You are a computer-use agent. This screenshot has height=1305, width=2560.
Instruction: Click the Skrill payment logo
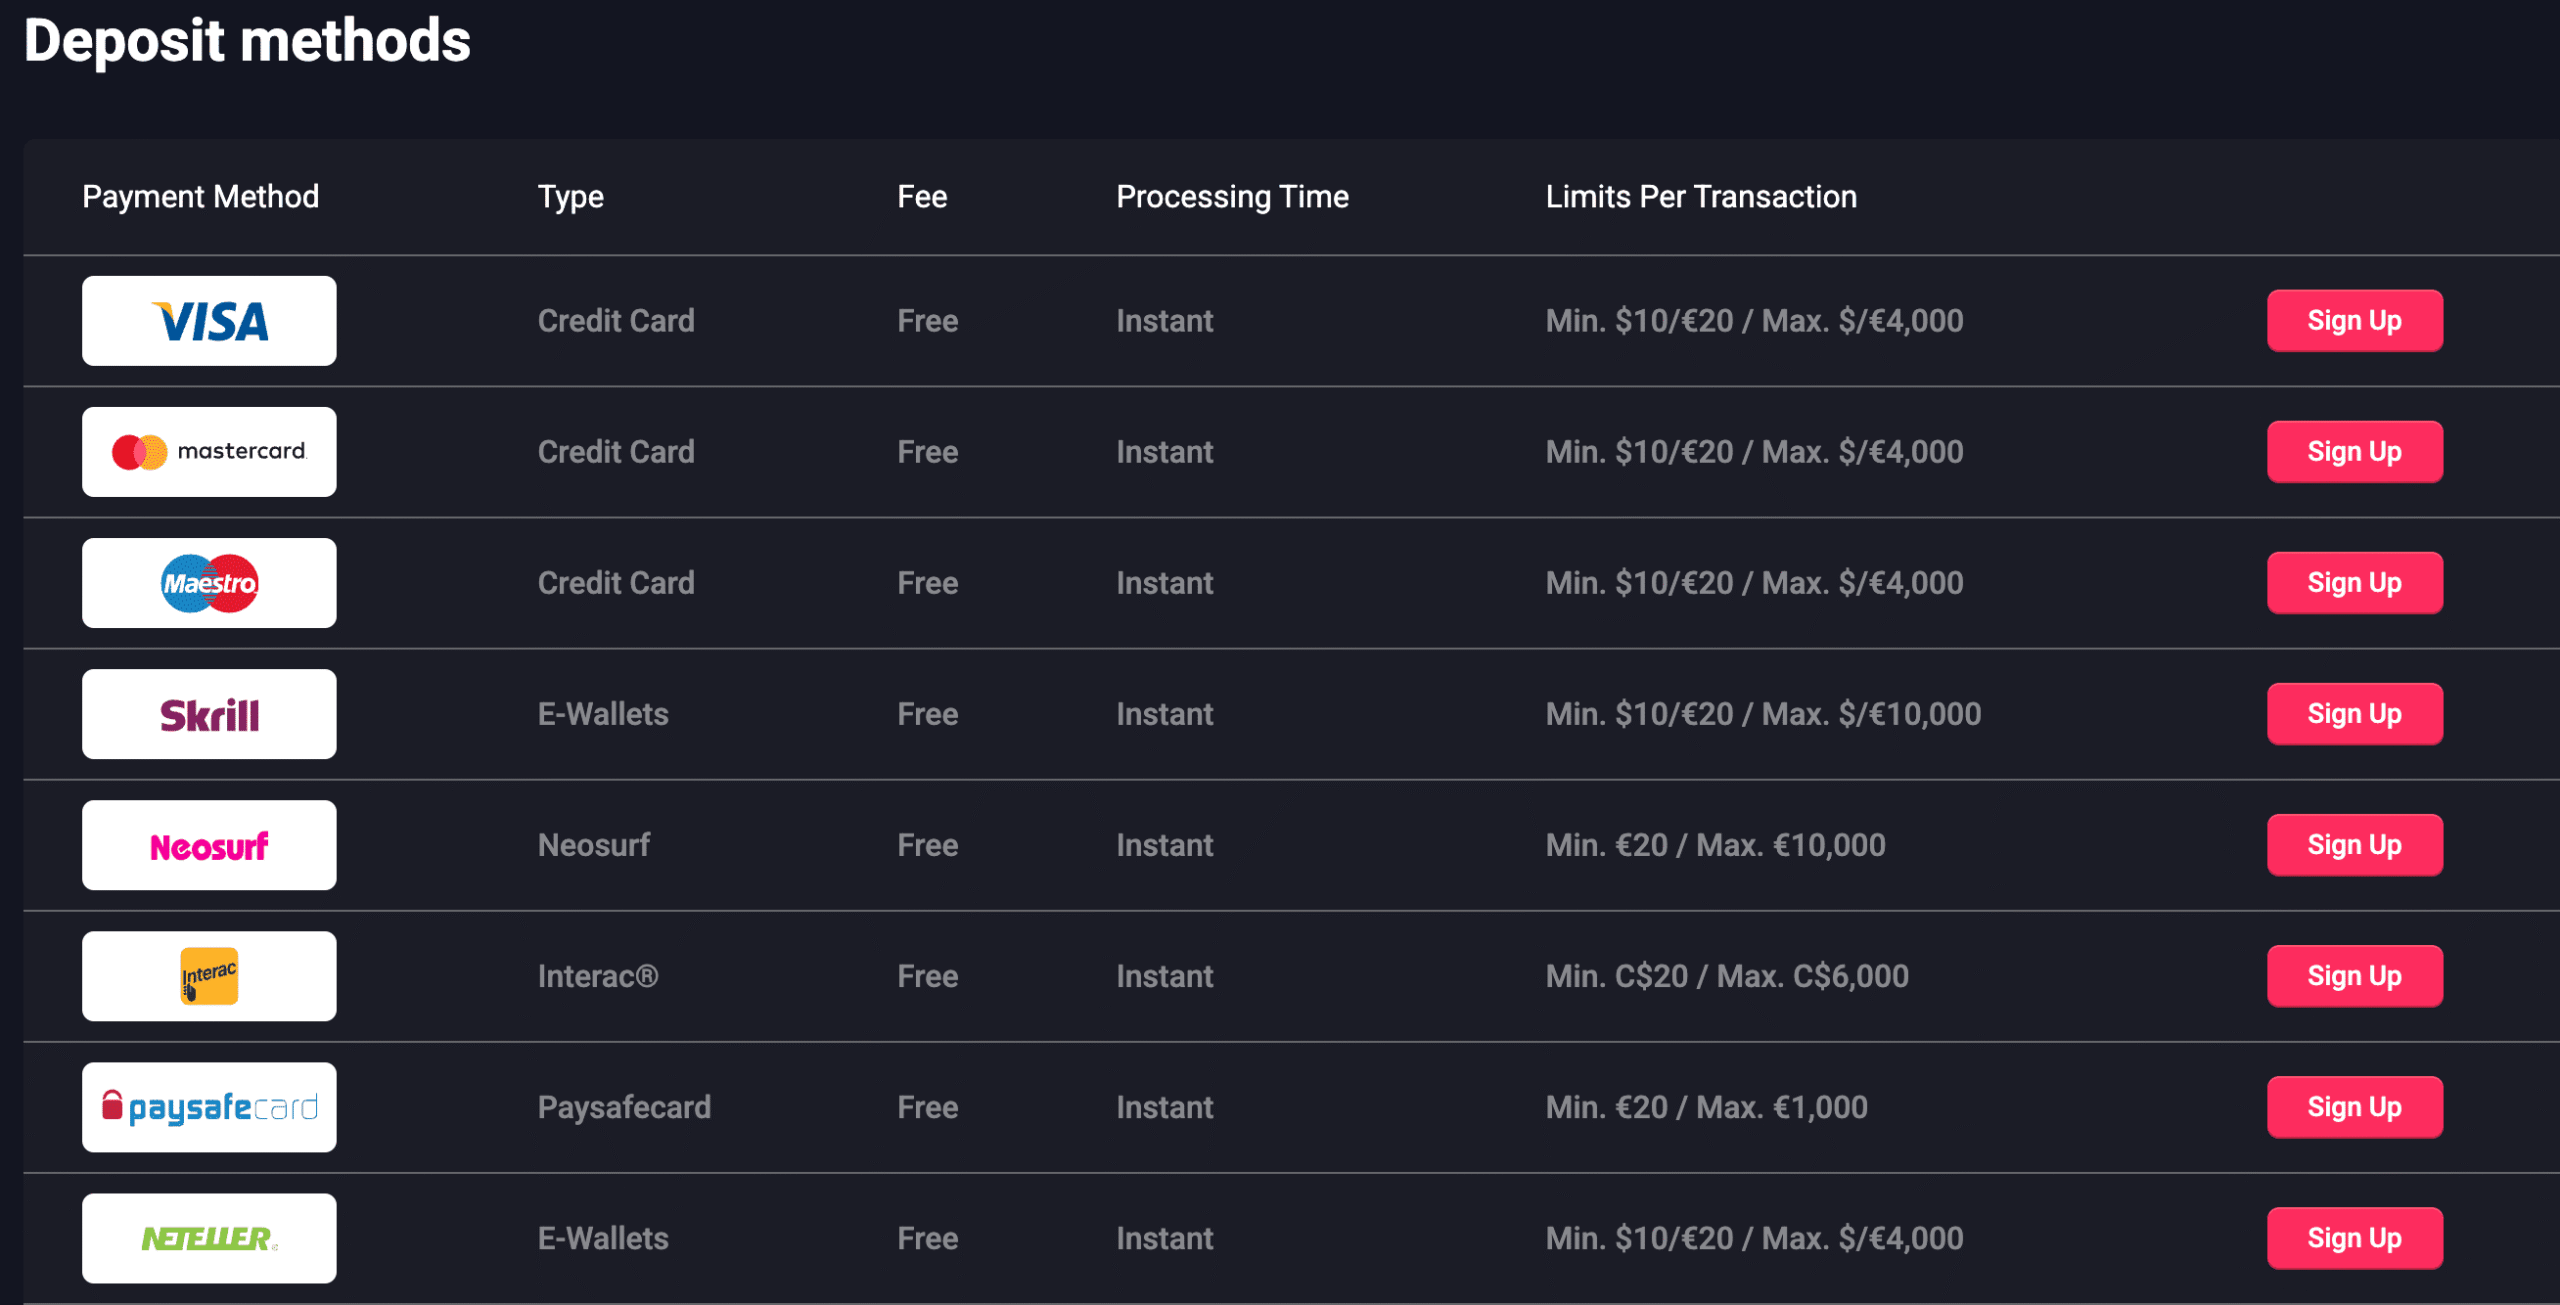tap(209, 714)
